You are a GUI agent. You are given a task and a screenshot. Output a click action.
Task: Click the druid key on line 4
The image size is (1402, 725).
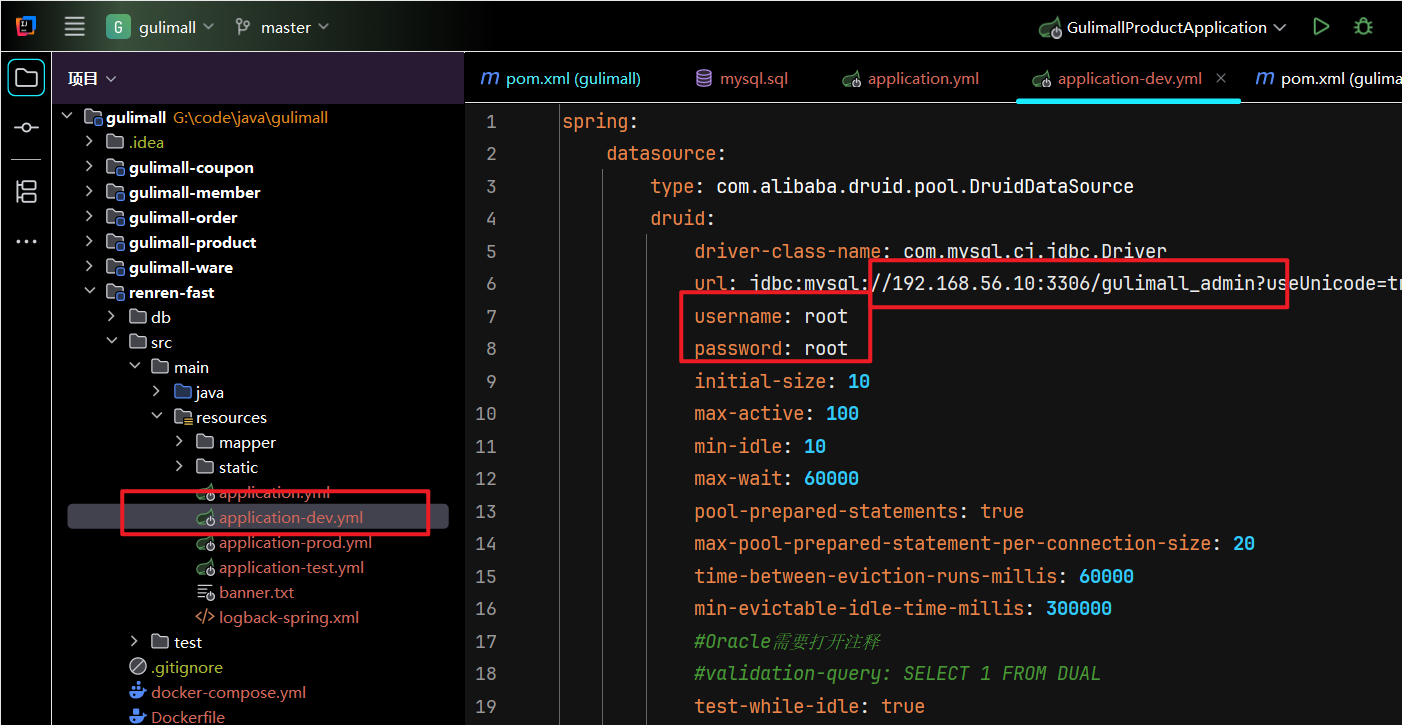678,218
